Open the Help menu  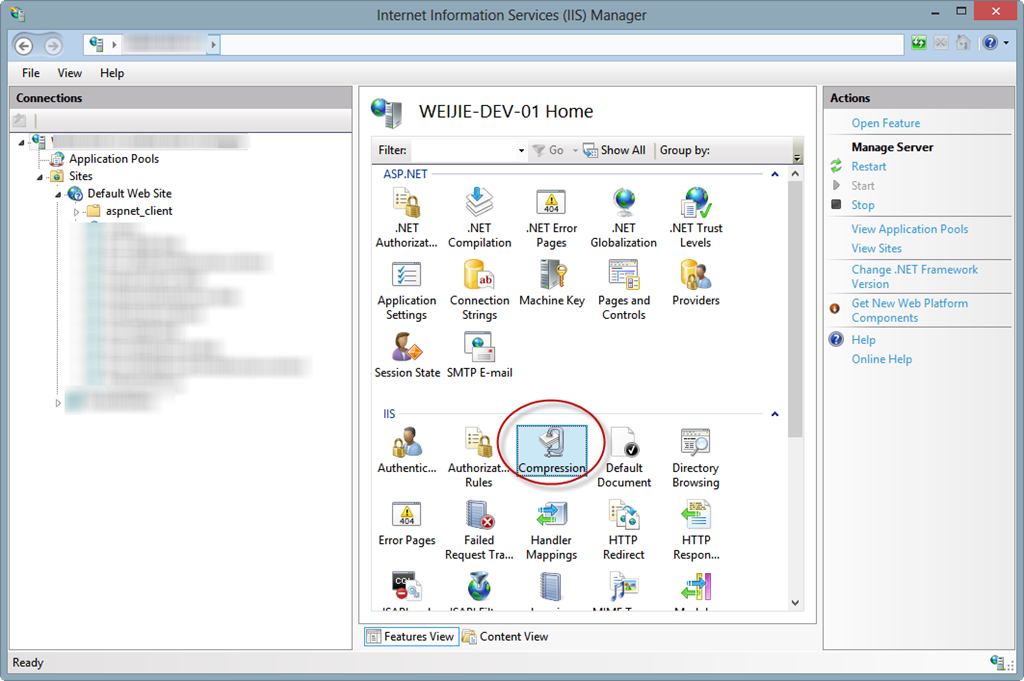point(112,73)
